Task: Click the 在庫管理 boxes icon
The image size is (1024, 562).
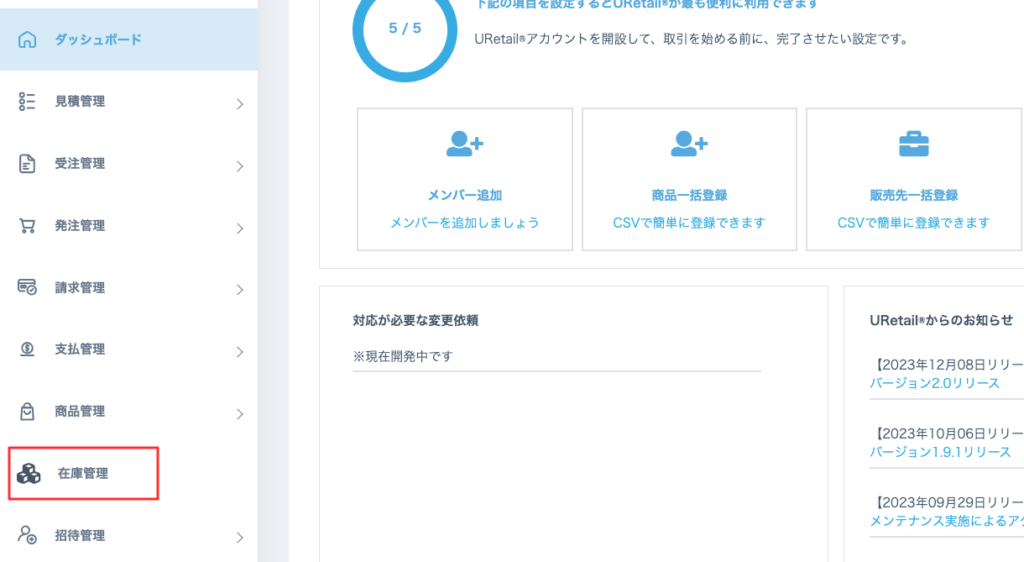Action: pos(29,474)
